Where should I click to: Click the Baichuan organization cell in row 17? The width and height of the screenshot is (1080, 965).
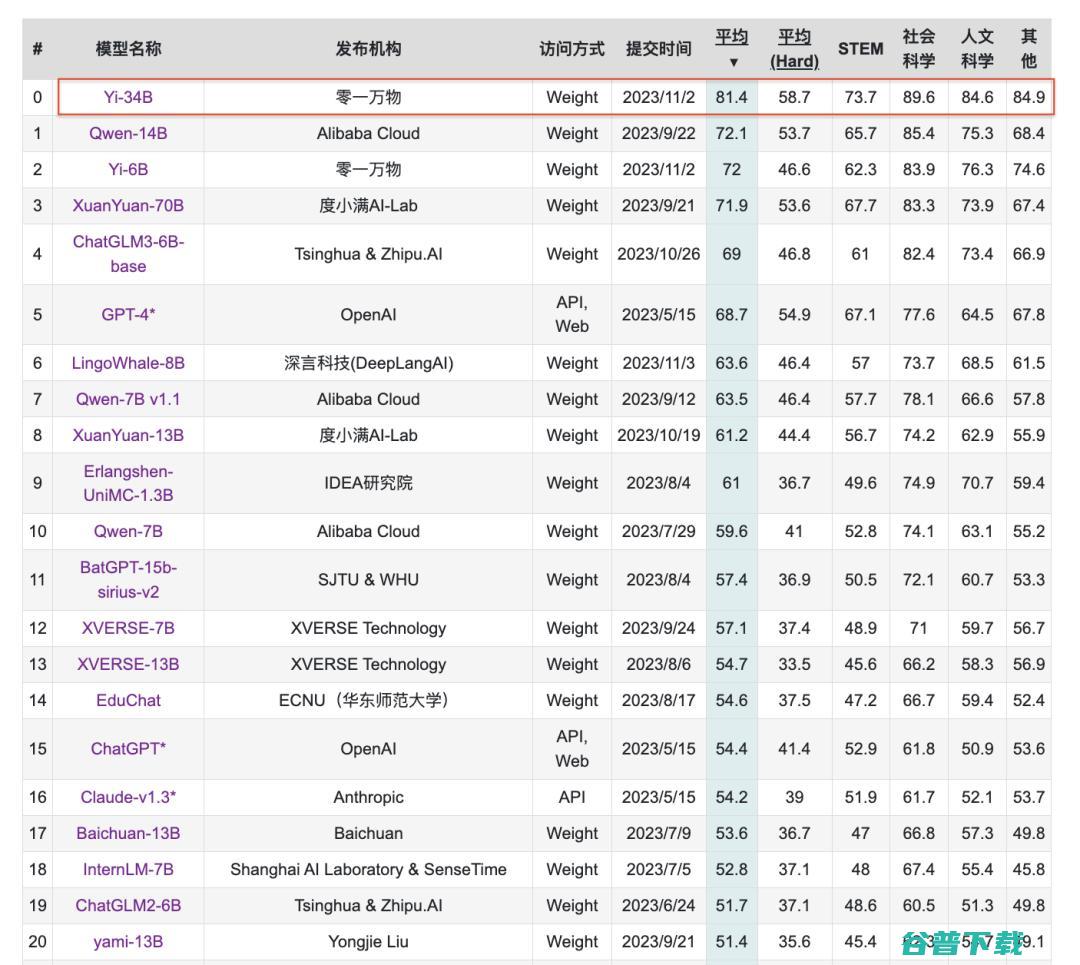pos(368,833)
